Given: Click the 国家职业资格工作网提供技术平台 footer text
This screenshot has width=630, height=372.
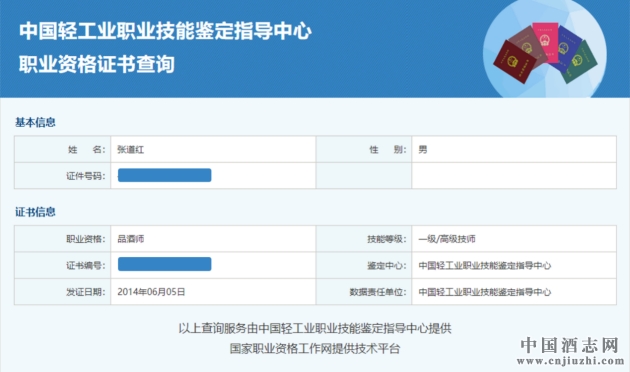Looking at the screenshot, I should click(x=315, y=348).
